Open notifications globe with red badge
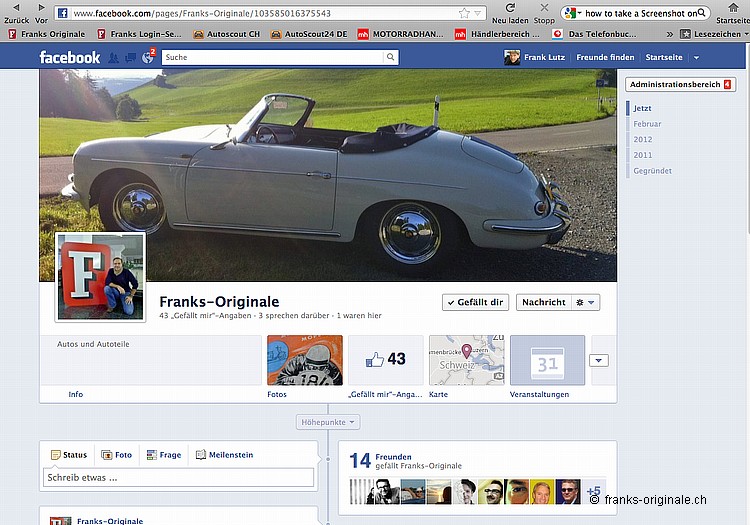The height and width of the screenshot is (525, 750). 148,57
